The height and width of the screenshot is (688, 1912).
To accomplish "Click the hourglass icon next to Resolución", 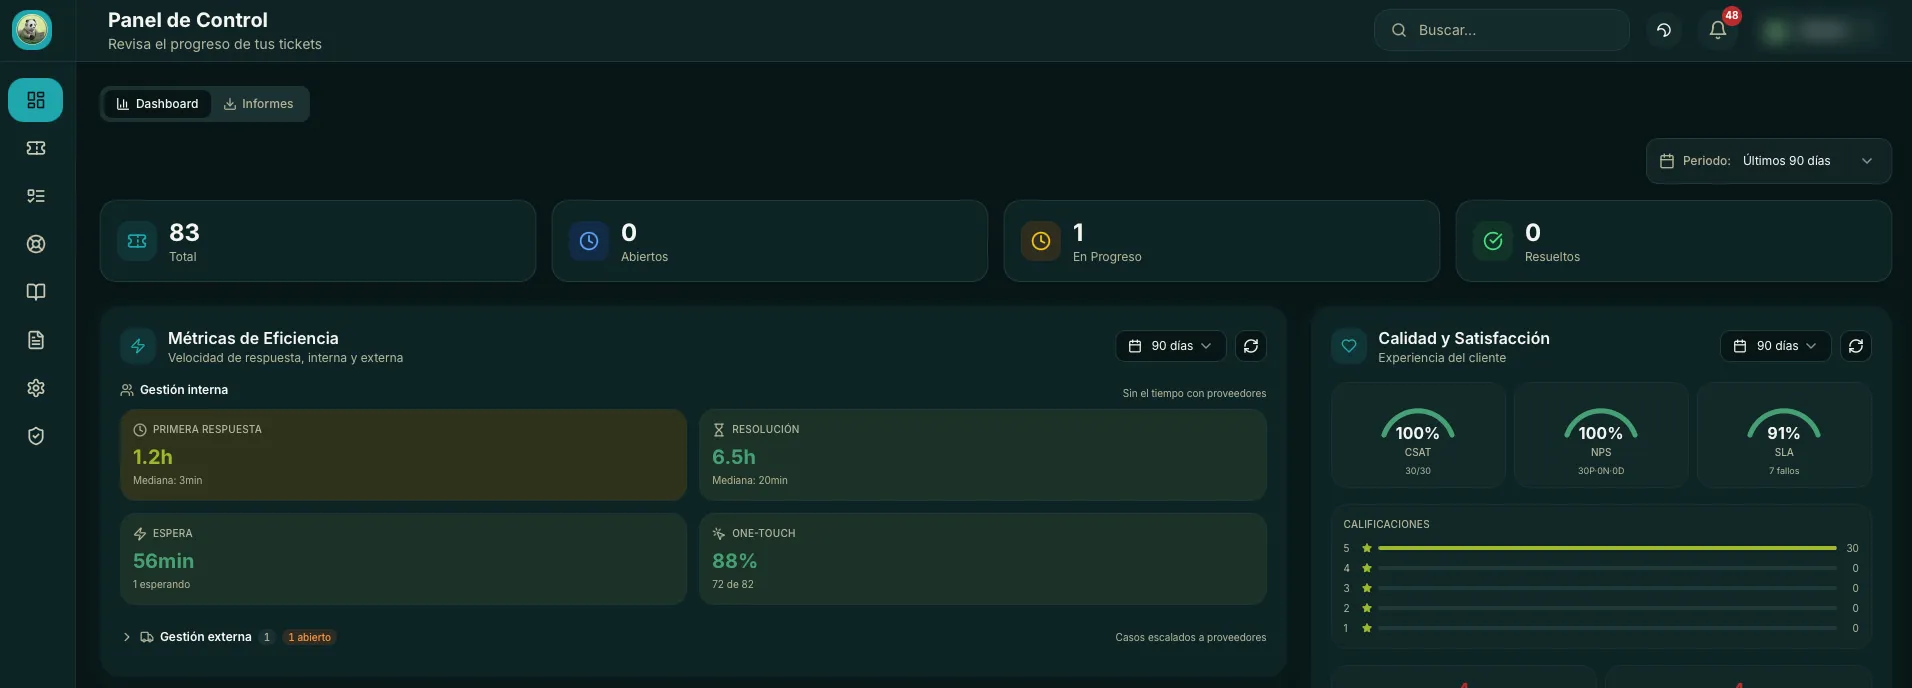I will click(718, 430).
